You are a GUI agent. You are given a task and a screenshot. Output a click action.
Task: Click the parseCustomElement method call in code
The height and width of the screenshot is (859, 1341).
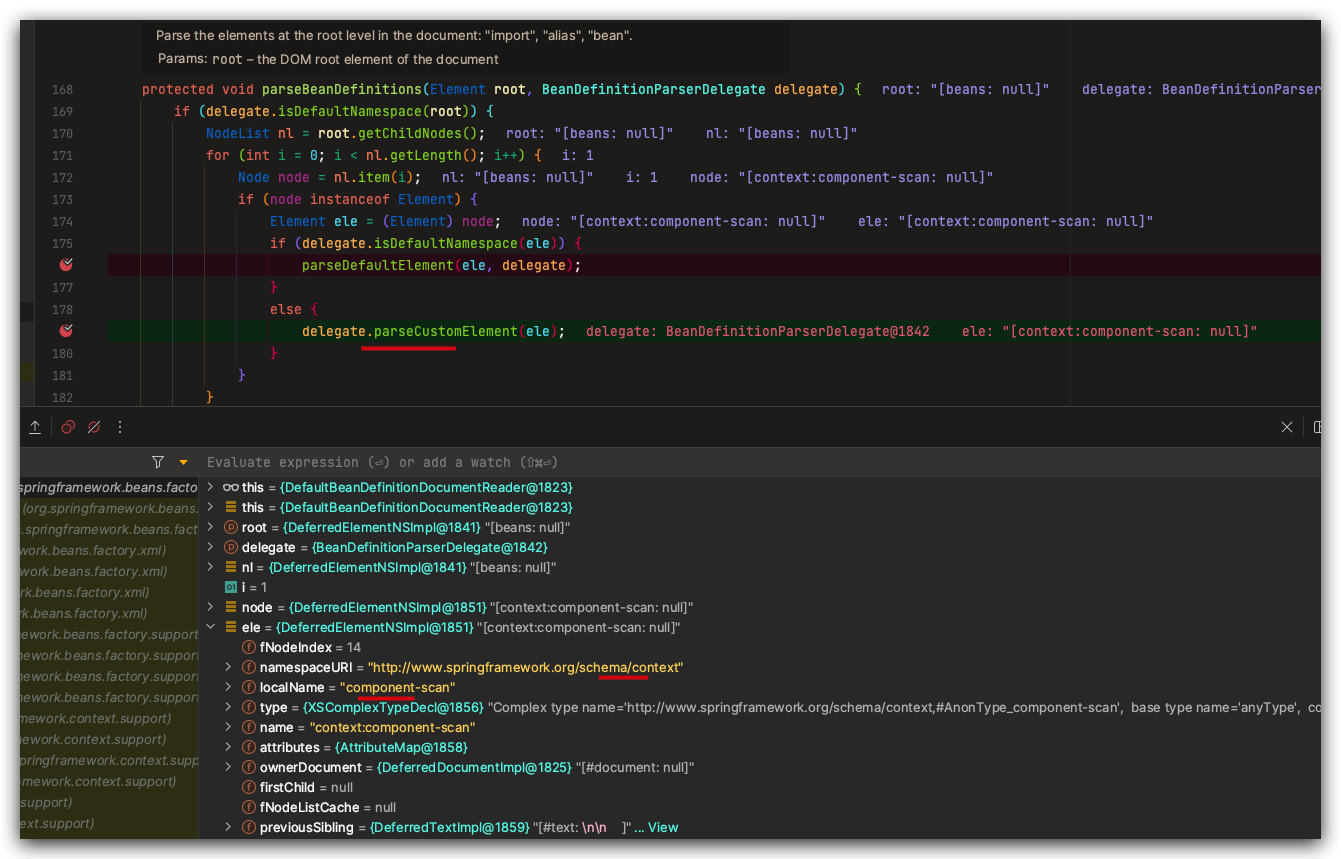tap(446, 331)
